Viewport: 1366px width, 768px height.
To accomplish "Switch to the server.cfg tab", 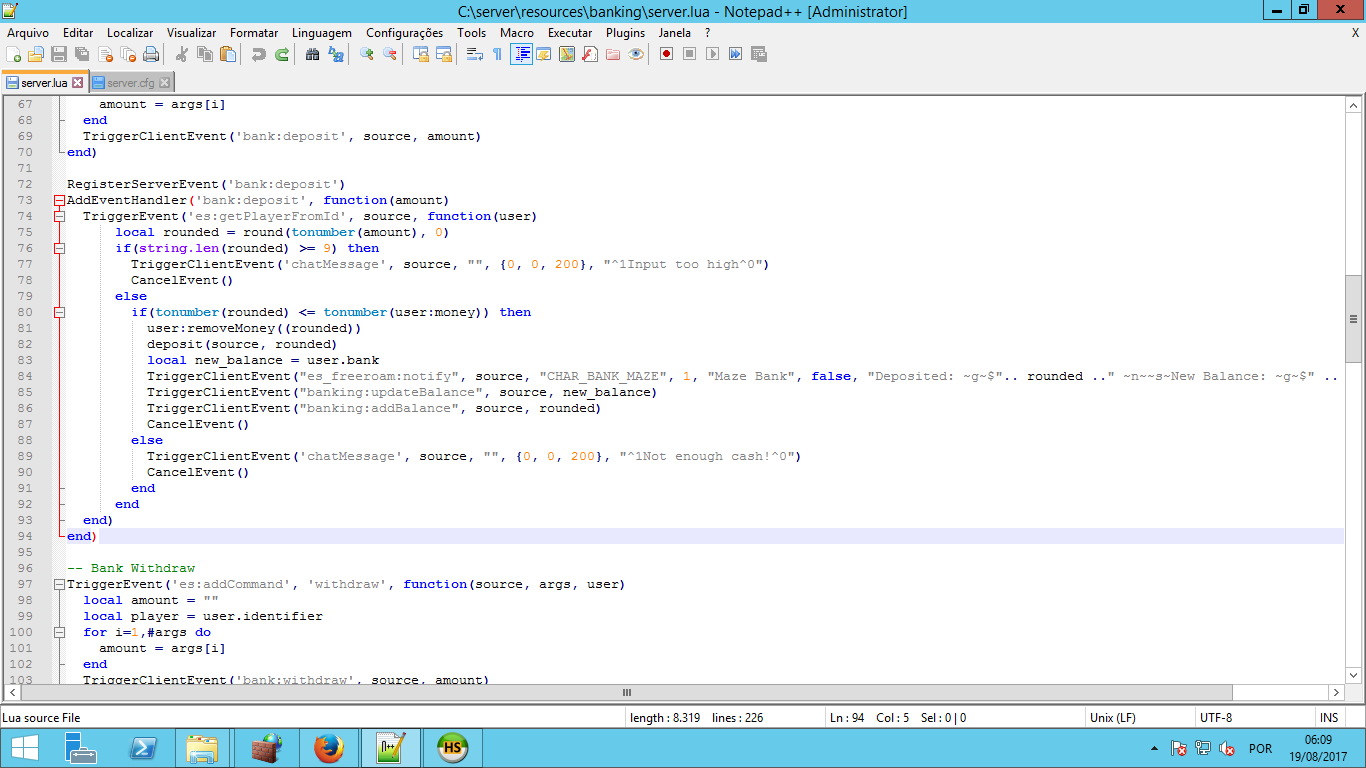I will click(x=130, y=83).
